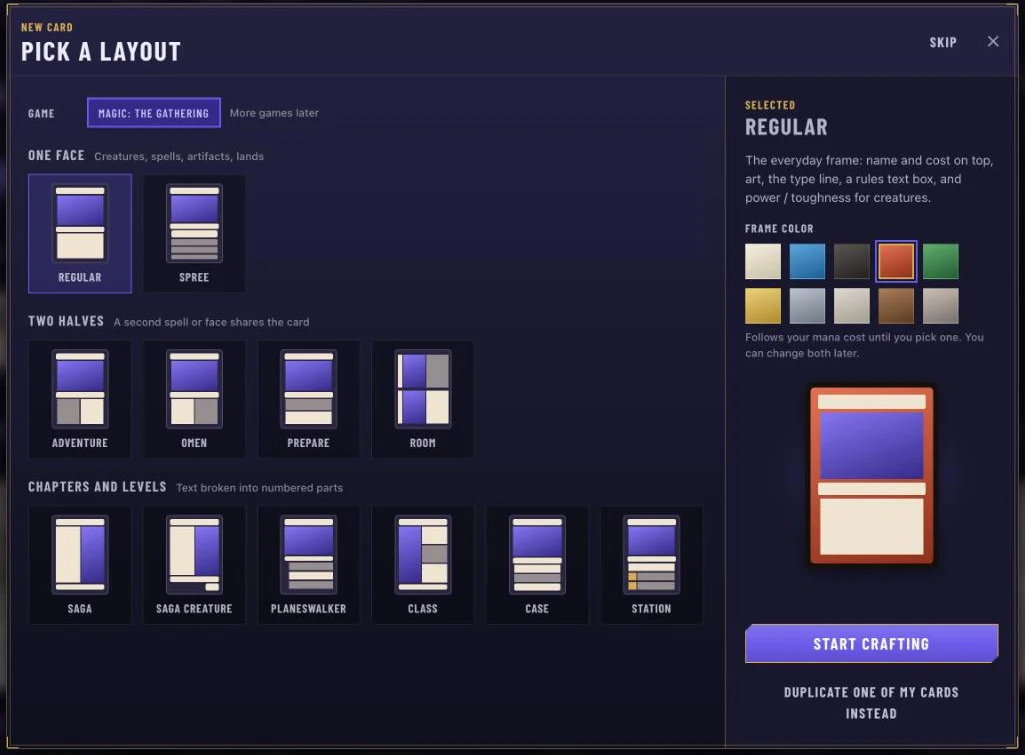Click the 'Frame Color' label

point(779,229)
